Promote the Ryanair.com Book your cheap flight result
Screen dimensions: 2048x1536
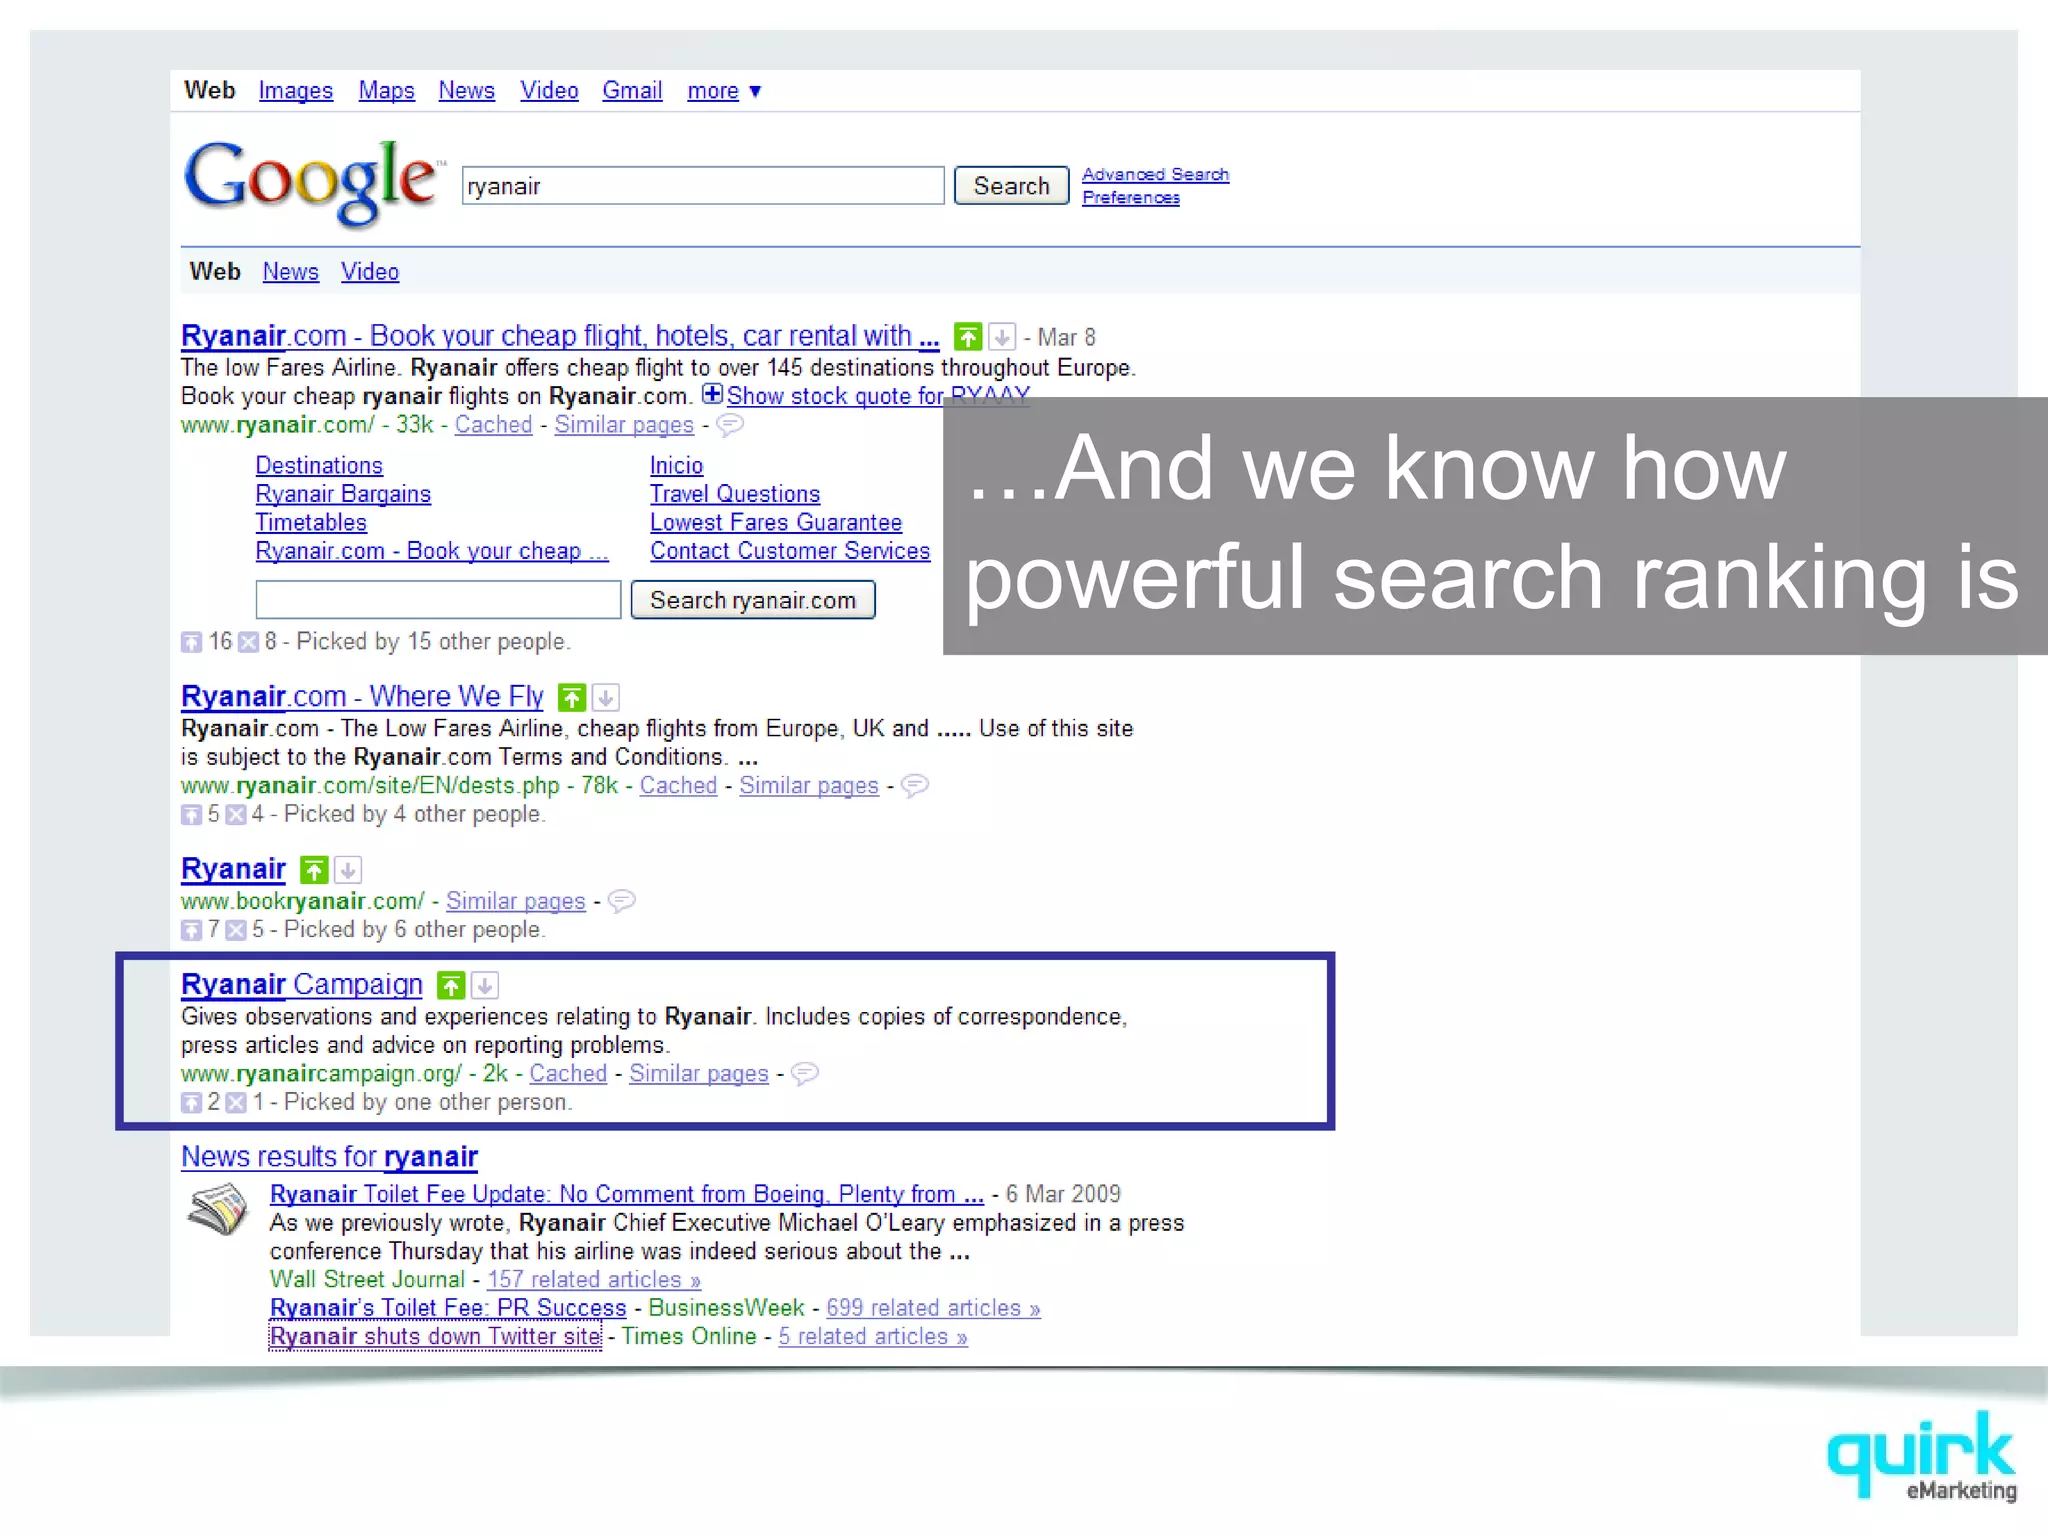[967, 337]
